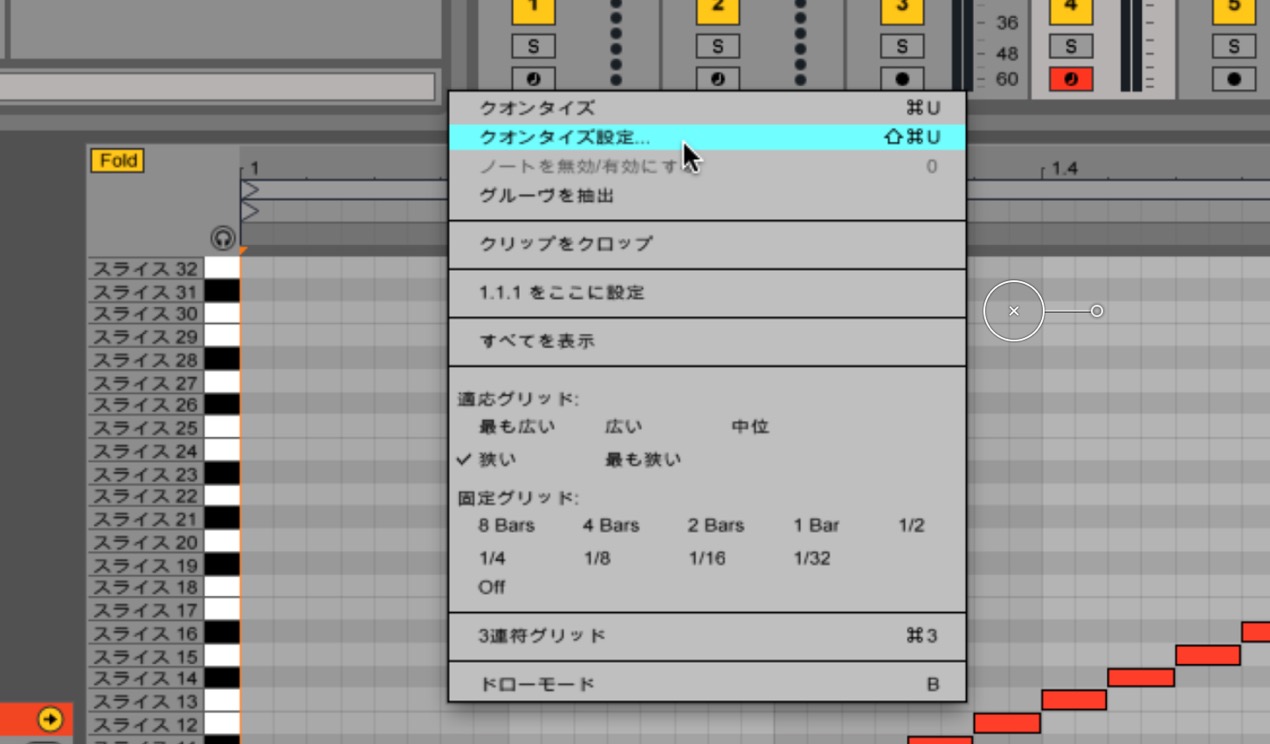The height and width of the screenshot is (744, 1270).
Task: Click the スライス 16 row label
Action: click(146, 633)
